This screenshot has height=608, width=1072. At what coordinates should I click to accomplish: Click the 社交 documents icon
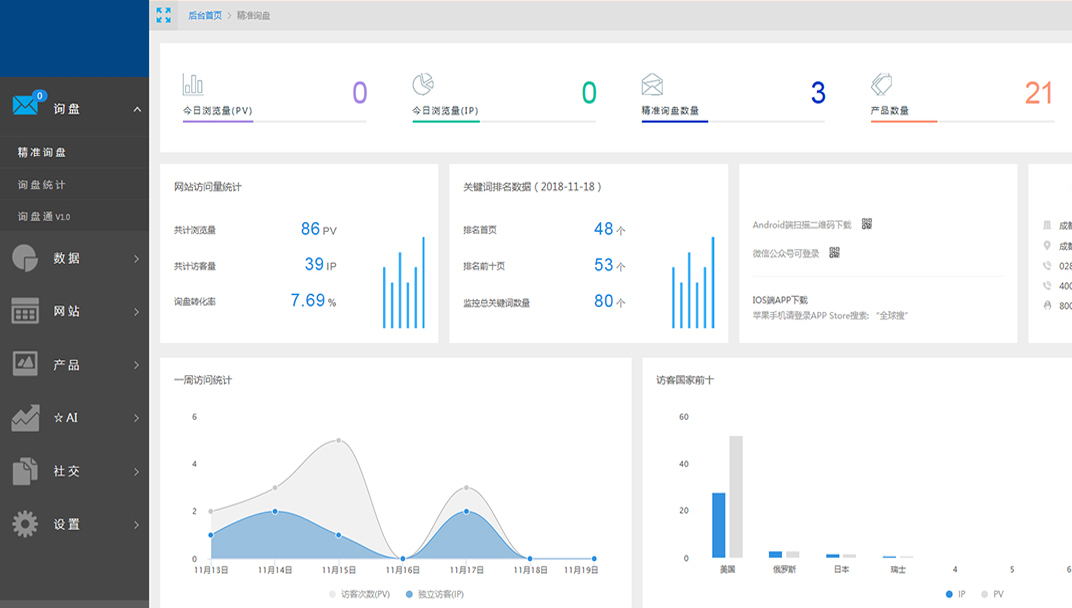click(x=25, y=471)
